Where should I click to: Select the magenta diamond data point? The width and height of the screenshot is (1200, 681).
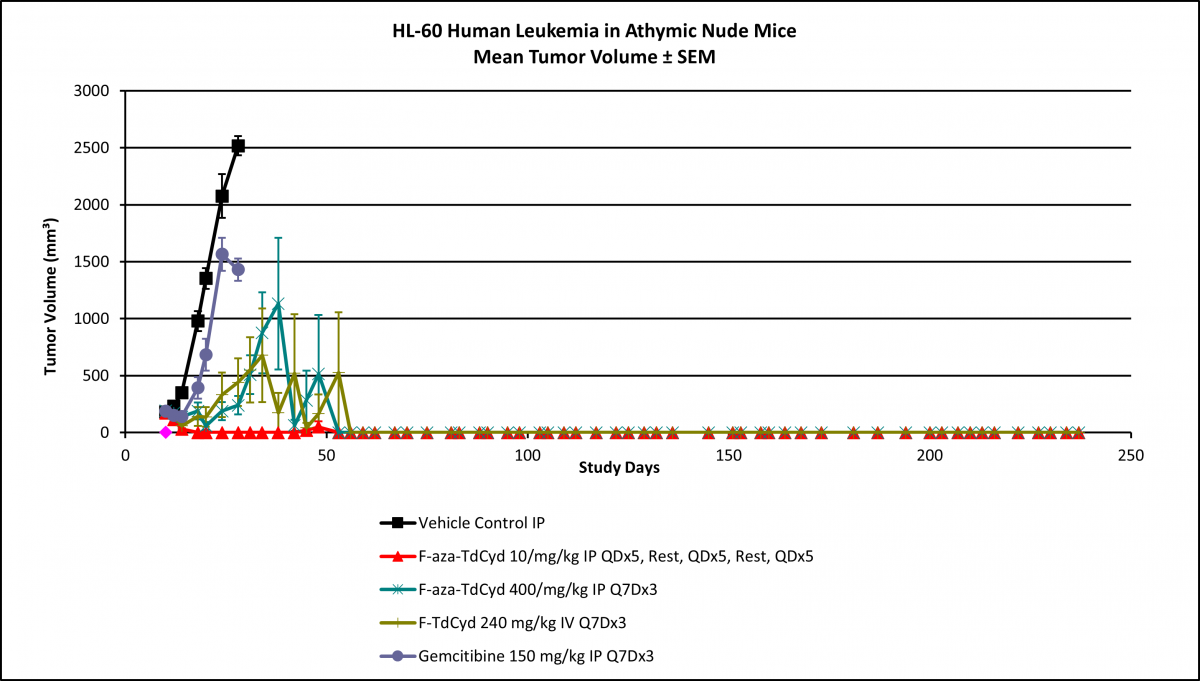[x=165, y=432]
